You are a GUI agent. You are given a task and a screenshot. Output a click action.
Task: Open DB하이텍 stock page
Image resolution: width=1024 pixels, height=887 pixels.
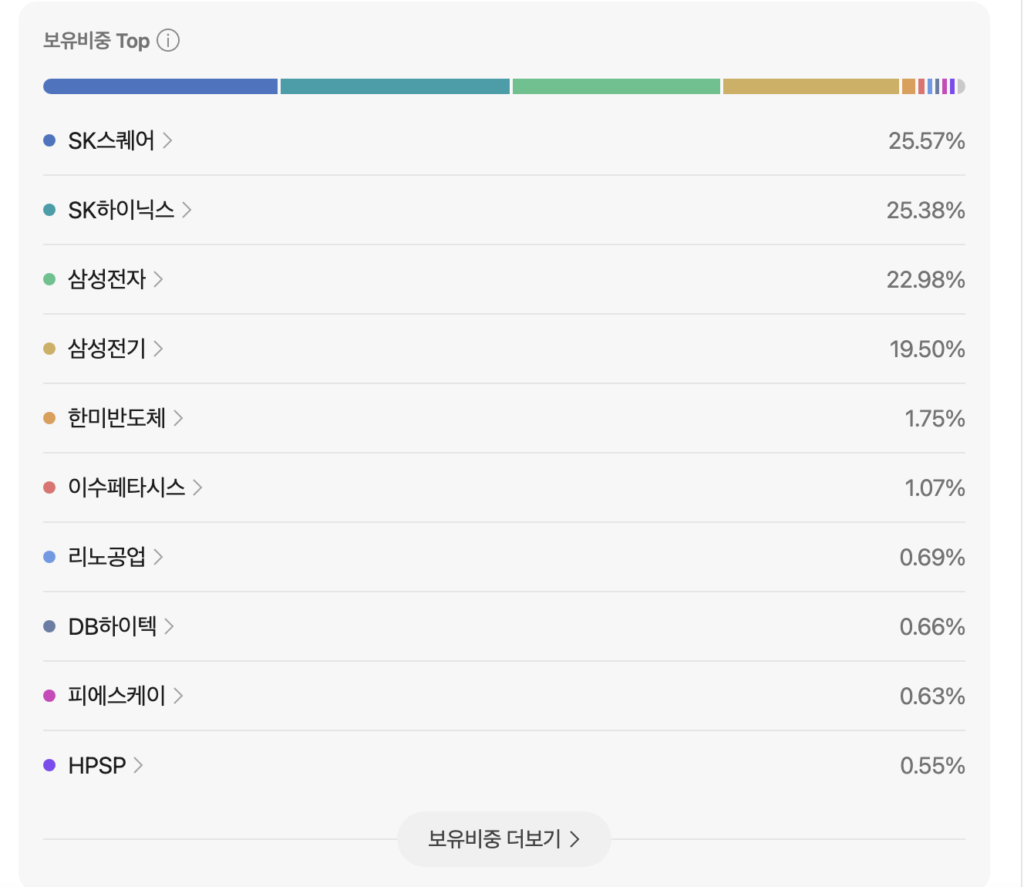[112, 626]
